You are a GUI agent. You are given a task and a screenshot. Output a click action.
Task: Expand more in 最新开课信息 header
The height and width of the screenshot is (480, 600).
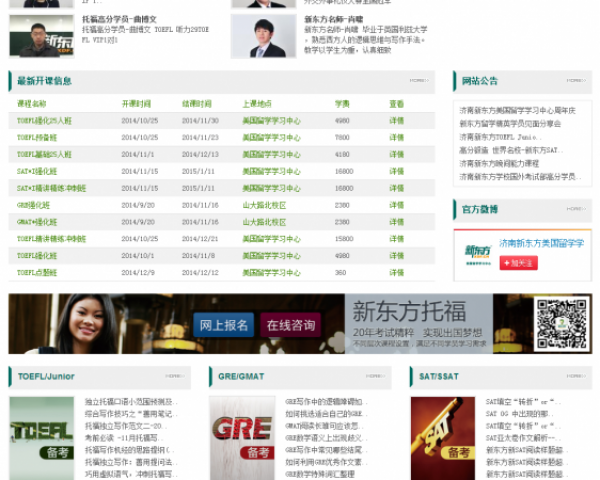click(418, 80)
